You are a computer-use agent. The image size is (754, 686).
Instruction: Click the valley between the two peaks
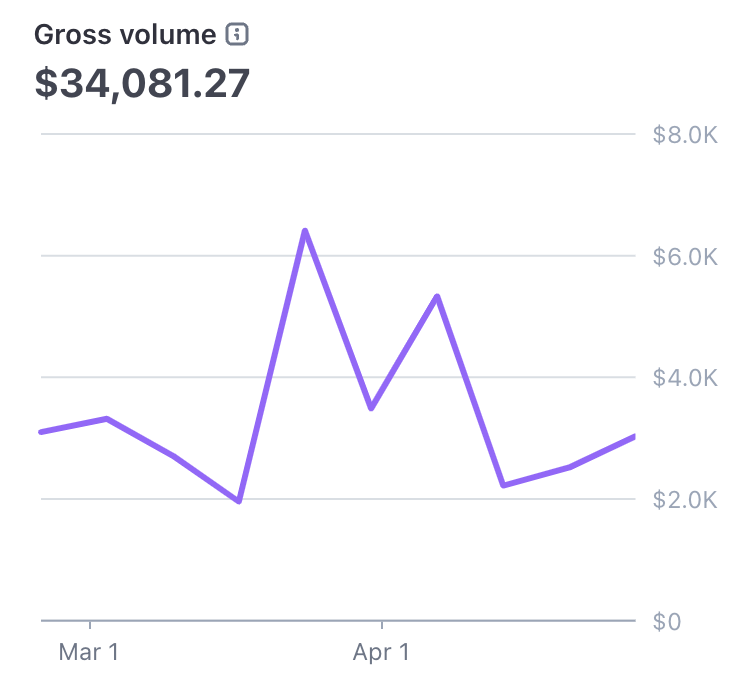(371, 408)
